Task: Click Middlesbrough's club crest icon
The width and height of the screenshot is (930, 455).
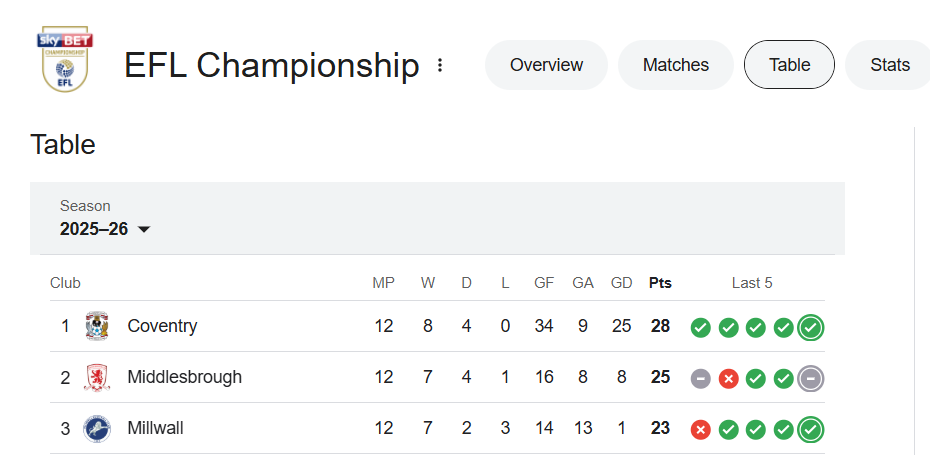Action: pos(97,378)
